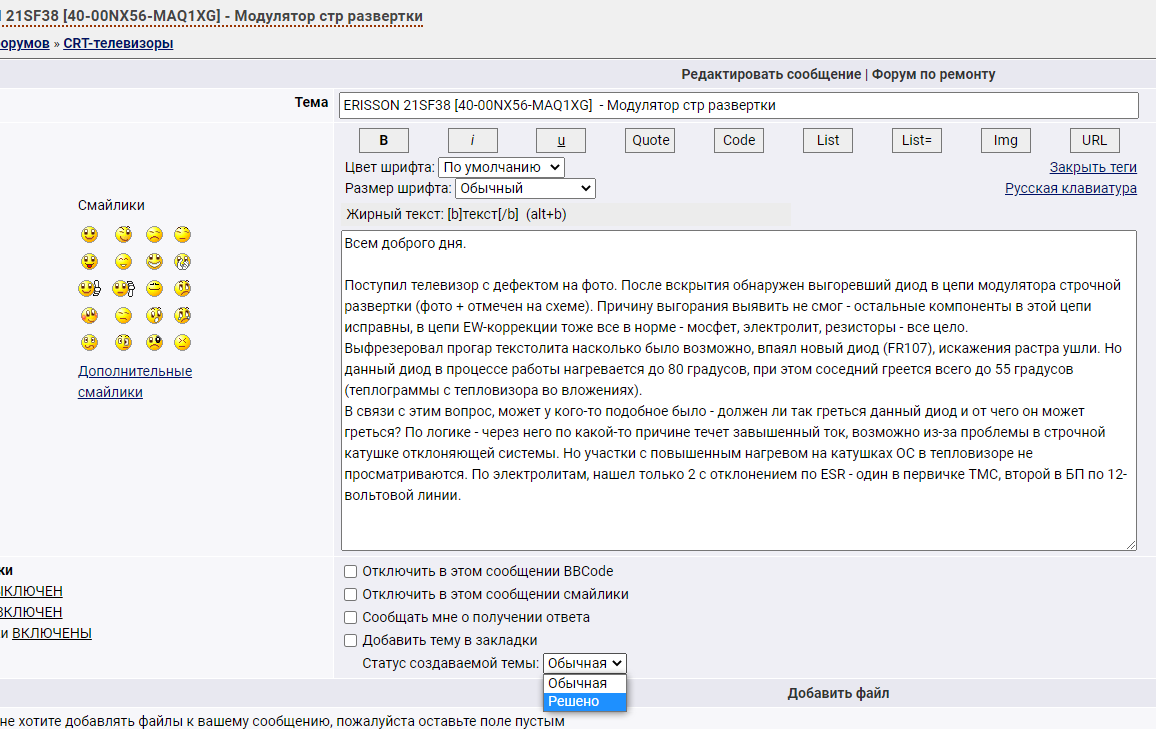Insert the thumbs-up smiley
1156x729 pixels.
pos(90,289)
